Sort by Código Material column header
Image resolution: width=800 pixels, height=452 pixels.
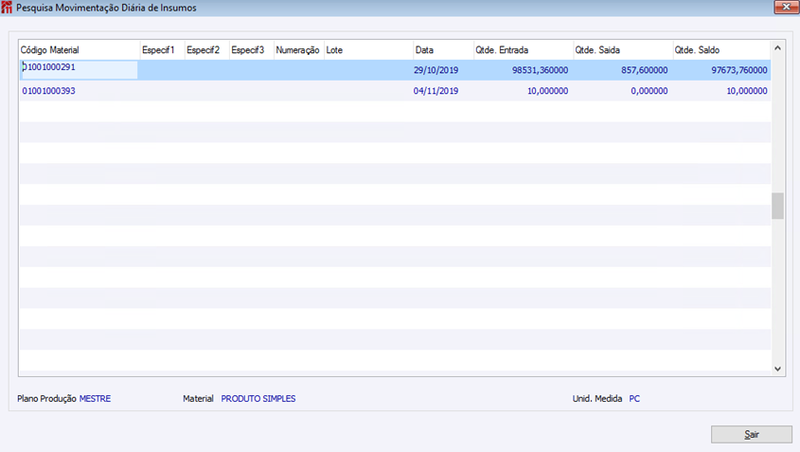79,50
